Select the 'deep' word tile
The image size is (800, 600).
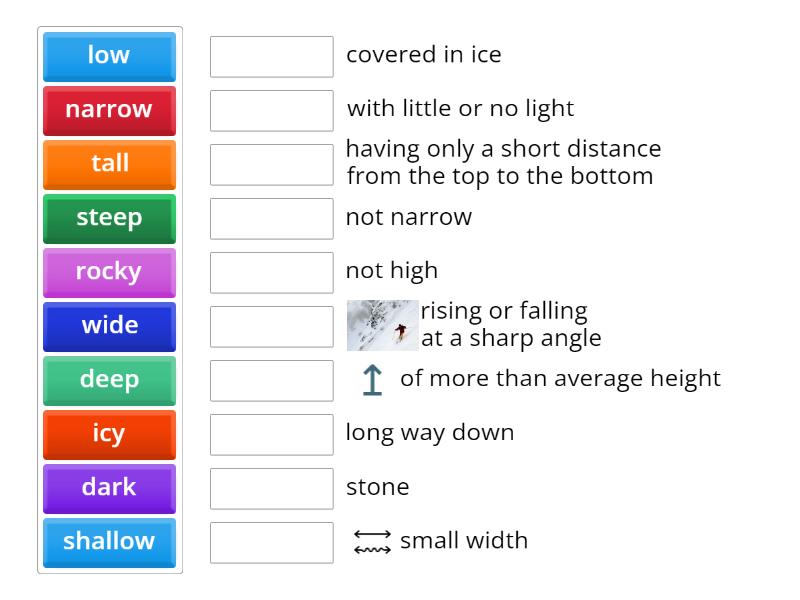click(x=108, y=380)
